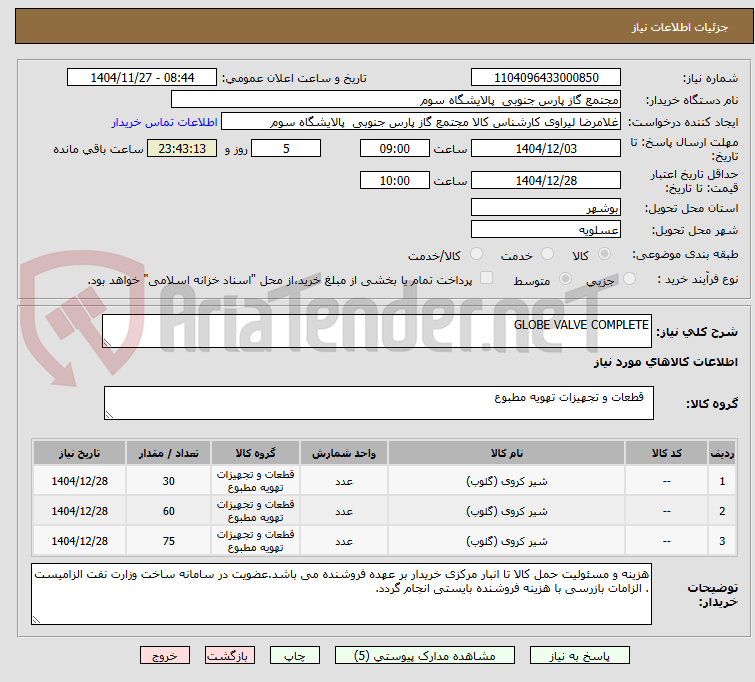The image size is (755, 682).
Task: Click the resize handle of buyer notes box
Action: click(x=37, y=620)
